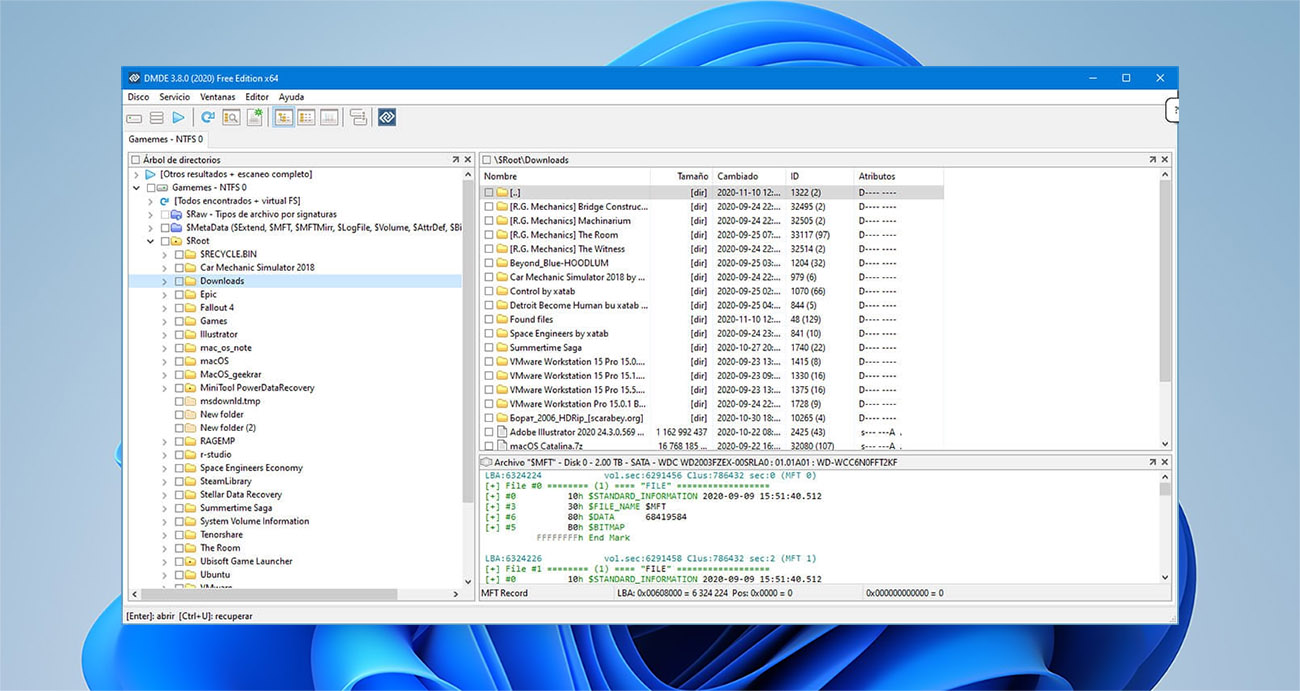The width and height of the screenshot is (1300, 691).
Task: Click the blue DMDE logo toolbar icon
Action: (x=387, y=117)
